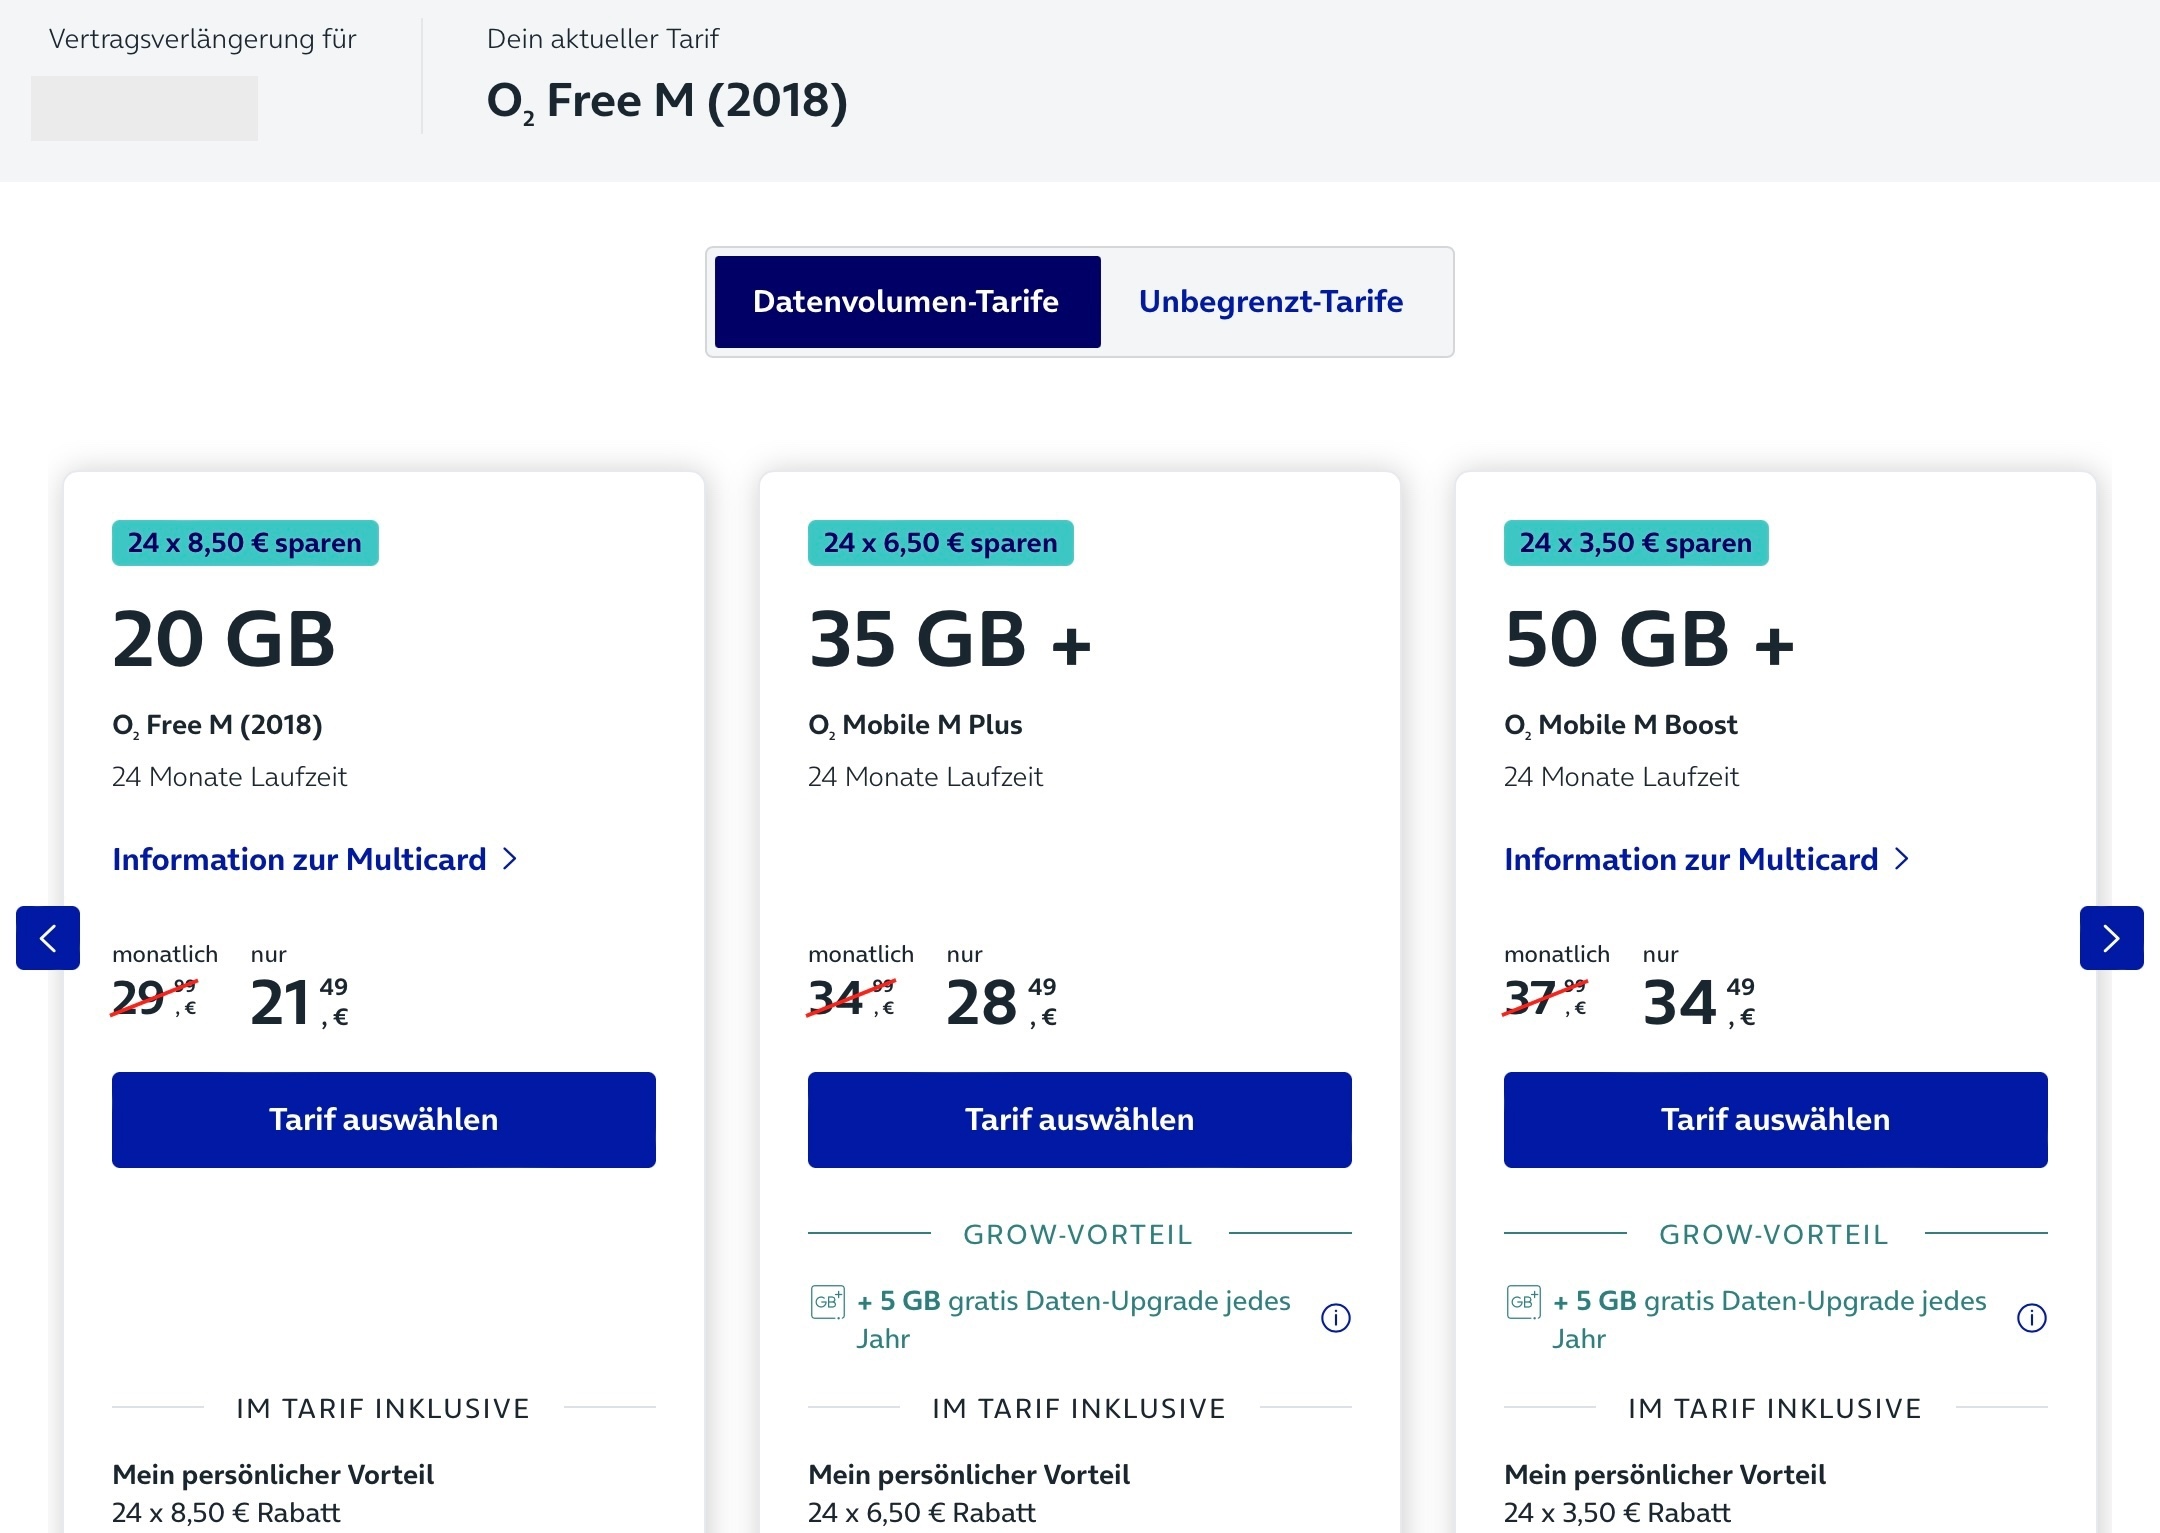
Task: Click the '20 GB' heading
Action: [x=224, y=639]
